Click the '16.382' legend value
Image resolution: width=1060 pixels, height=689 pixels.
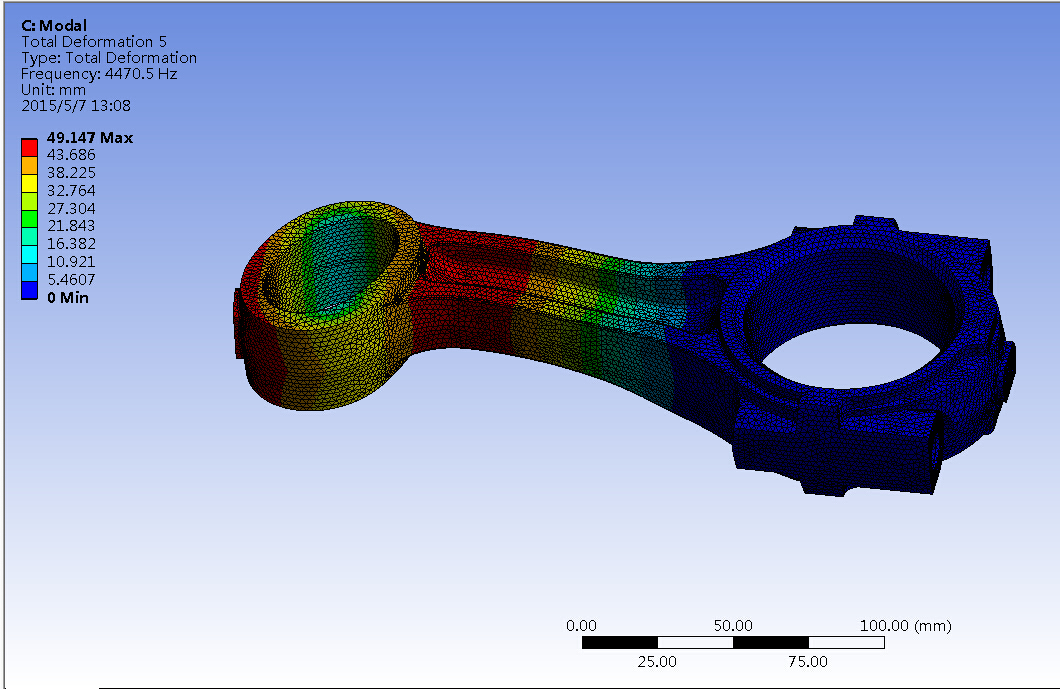[71, 243]
